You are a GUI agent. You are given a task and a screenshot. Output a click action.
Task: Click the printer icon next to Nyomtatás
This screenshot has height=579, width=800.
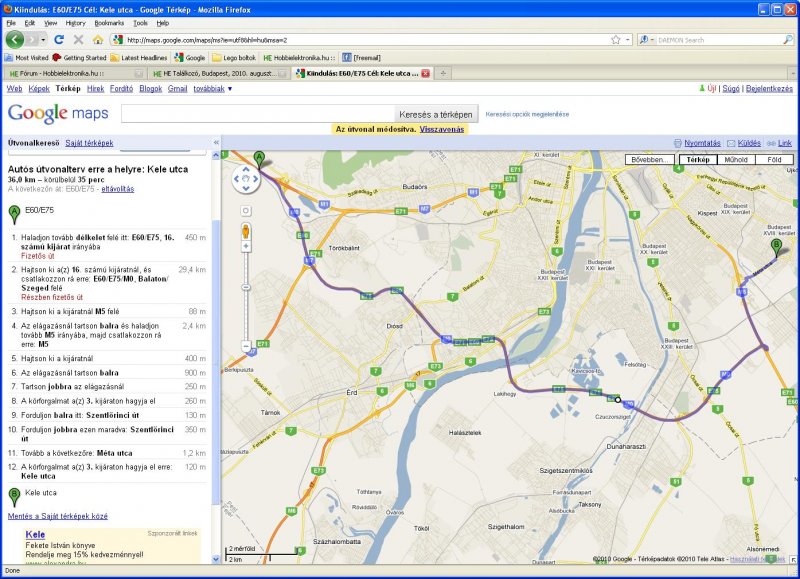[678, 143]
